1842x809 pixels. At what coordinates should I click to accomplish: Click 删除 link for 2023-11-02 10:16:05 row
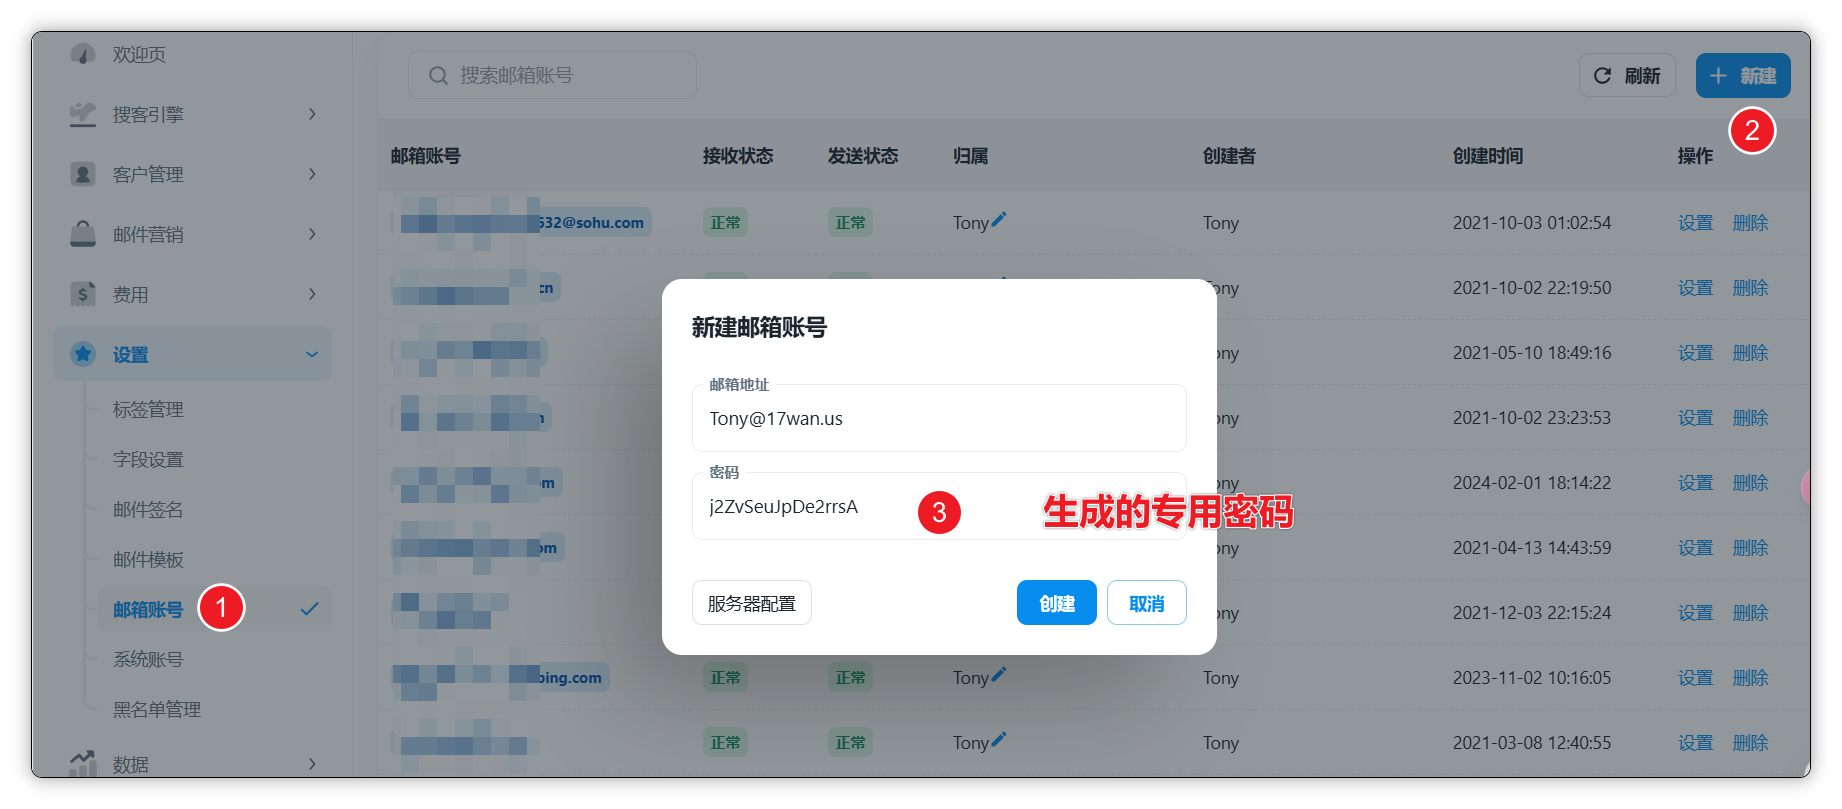(1751, 678)
